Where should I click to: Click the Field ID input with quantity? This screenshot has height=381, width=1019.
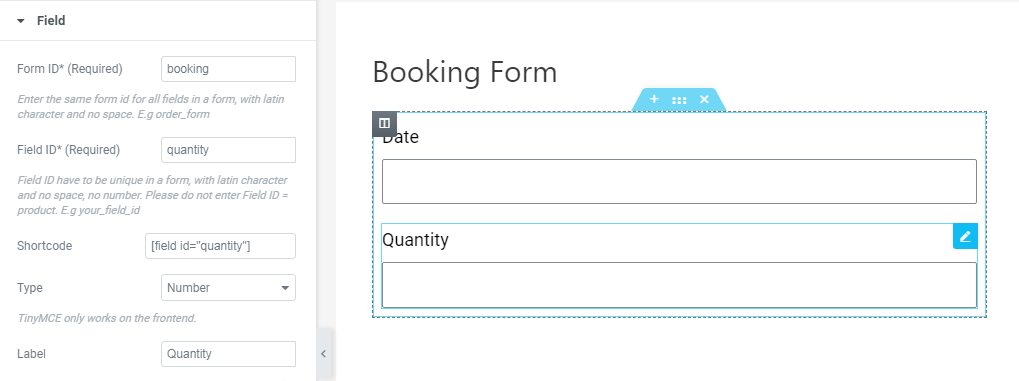228,150
